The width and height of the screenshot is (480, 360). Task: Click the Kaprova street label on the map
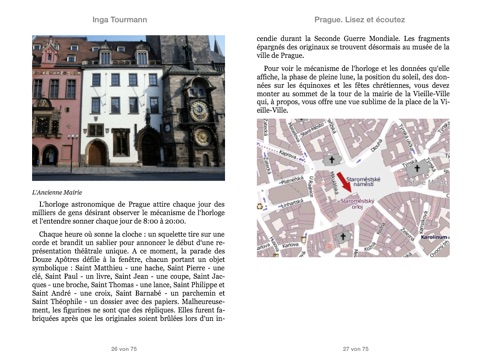coord(288,155)
